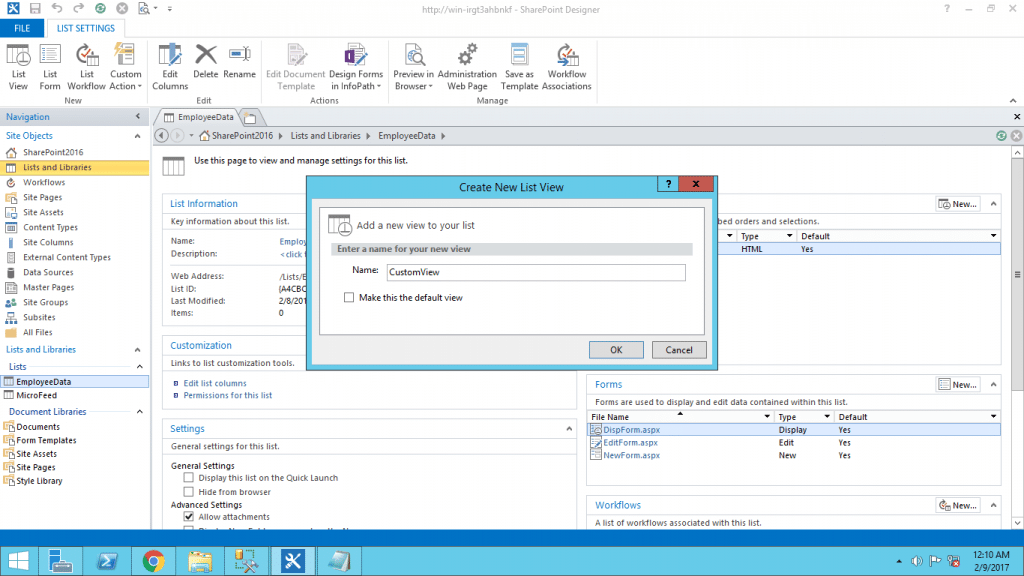Click the green Refresh icon in quick access toolbar
1024x576 pixels.
coord(101,8)
